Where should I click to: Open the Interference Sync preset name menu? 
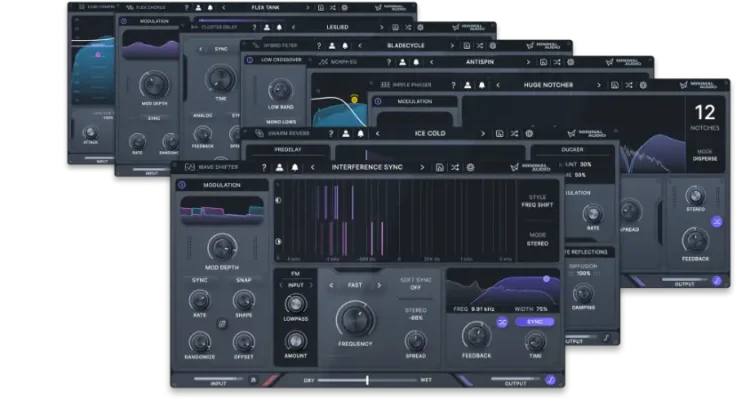(x=362, y=167)
